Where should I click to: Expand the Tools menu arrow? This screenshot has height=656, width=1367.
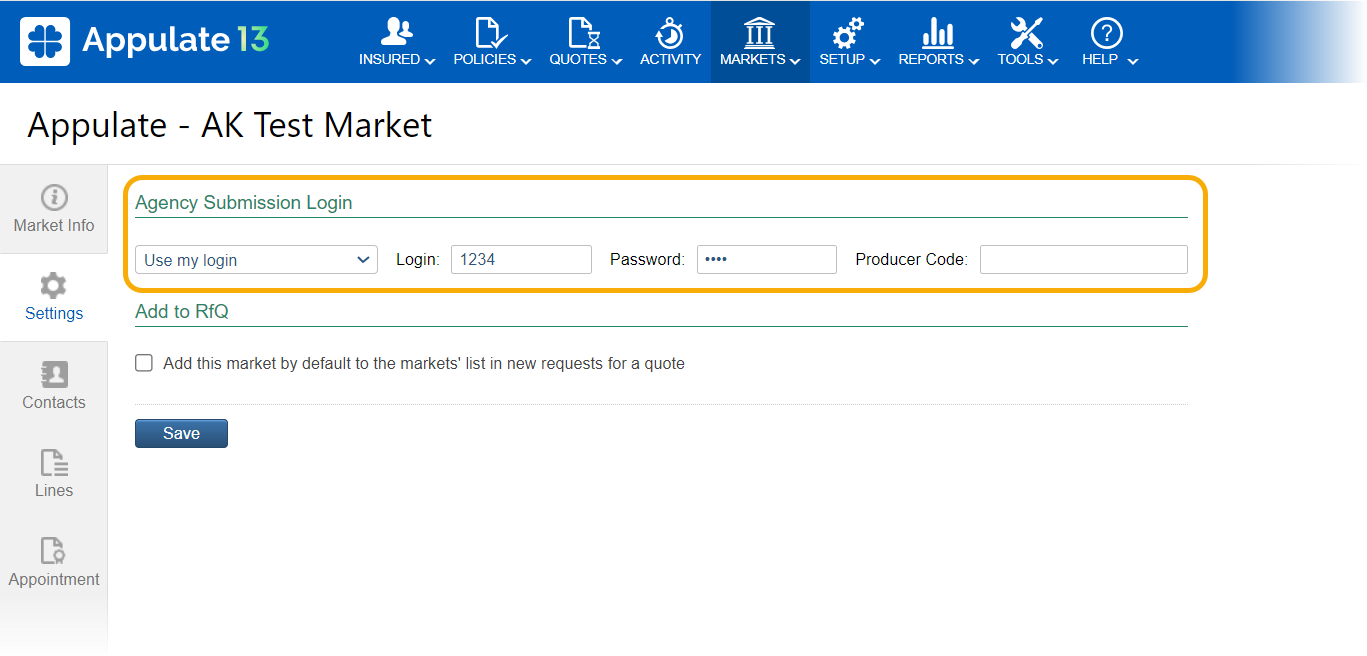click(x=1053, y=61)
